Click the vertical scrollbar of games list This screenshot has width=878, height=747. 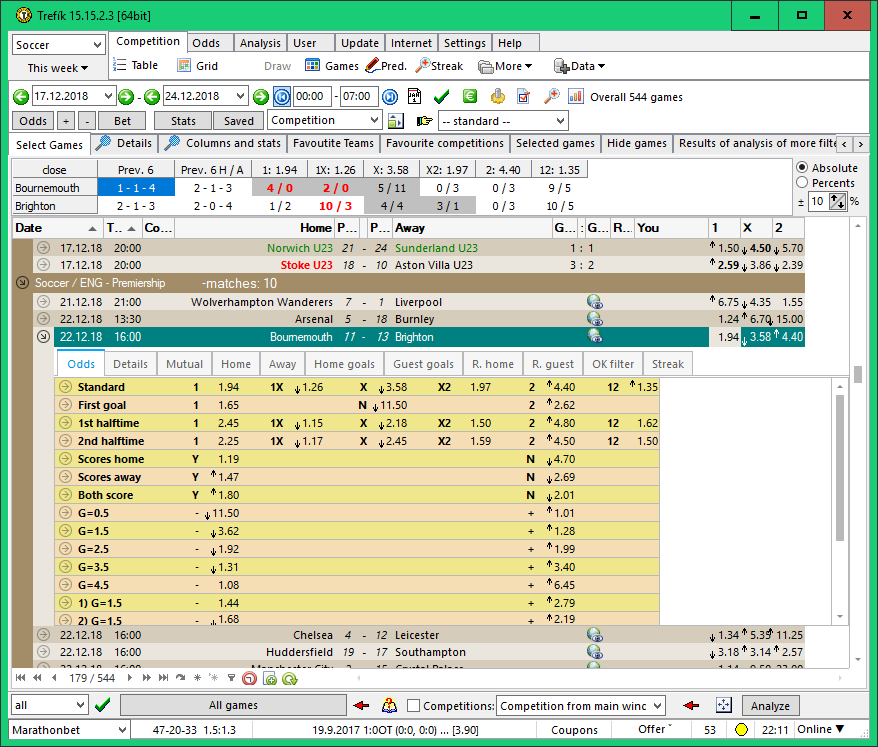[x=857, y=374]
